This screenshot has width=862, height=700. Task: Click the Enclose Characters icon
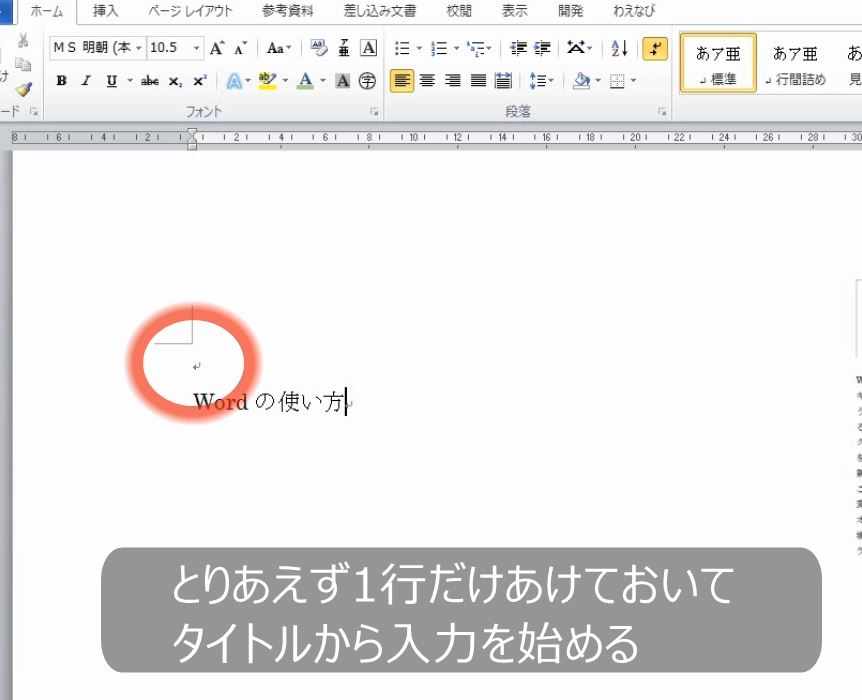pos(367,81)
